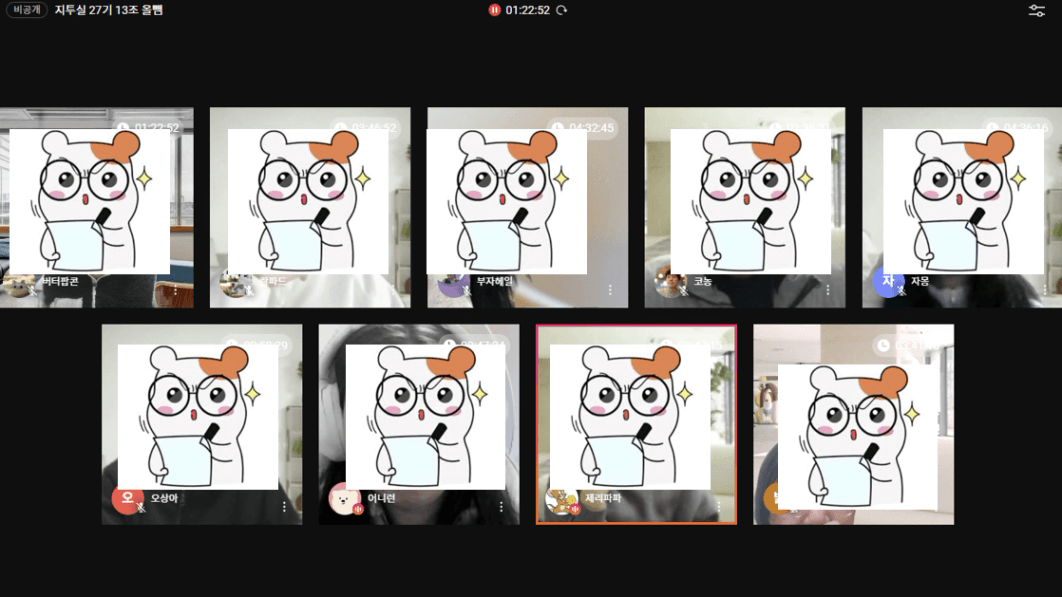The image size is (1062, 597).
Task: Click the participant name 제리파파
Action: (x=603, y=498)
